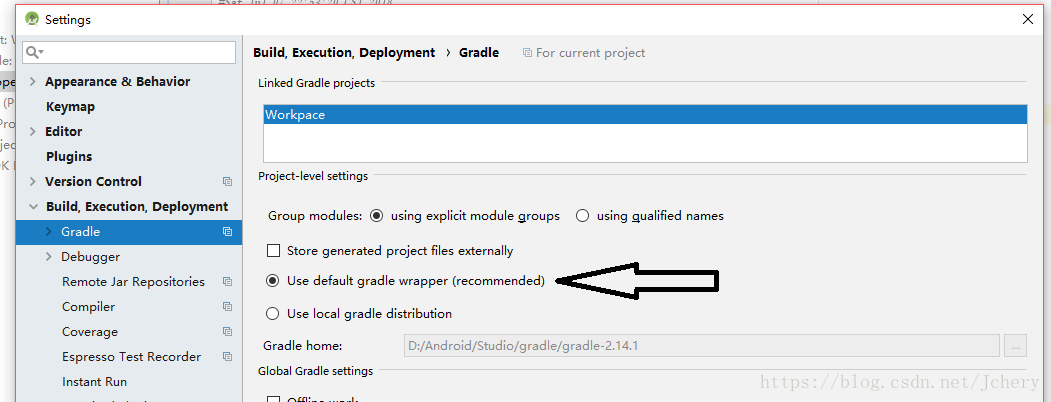Select 'Use local gradle distribution' option
The image size is (1051, 402).
pos(272,314)
